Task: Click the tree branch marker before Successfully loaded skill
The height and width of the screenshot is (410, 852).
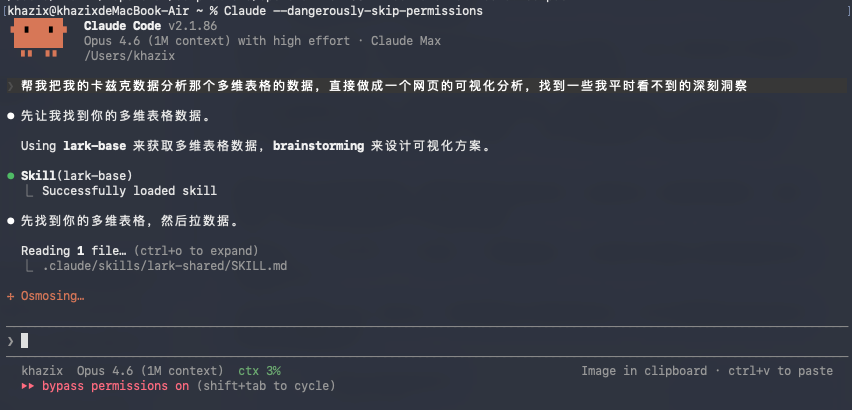Action: [30, 191]
